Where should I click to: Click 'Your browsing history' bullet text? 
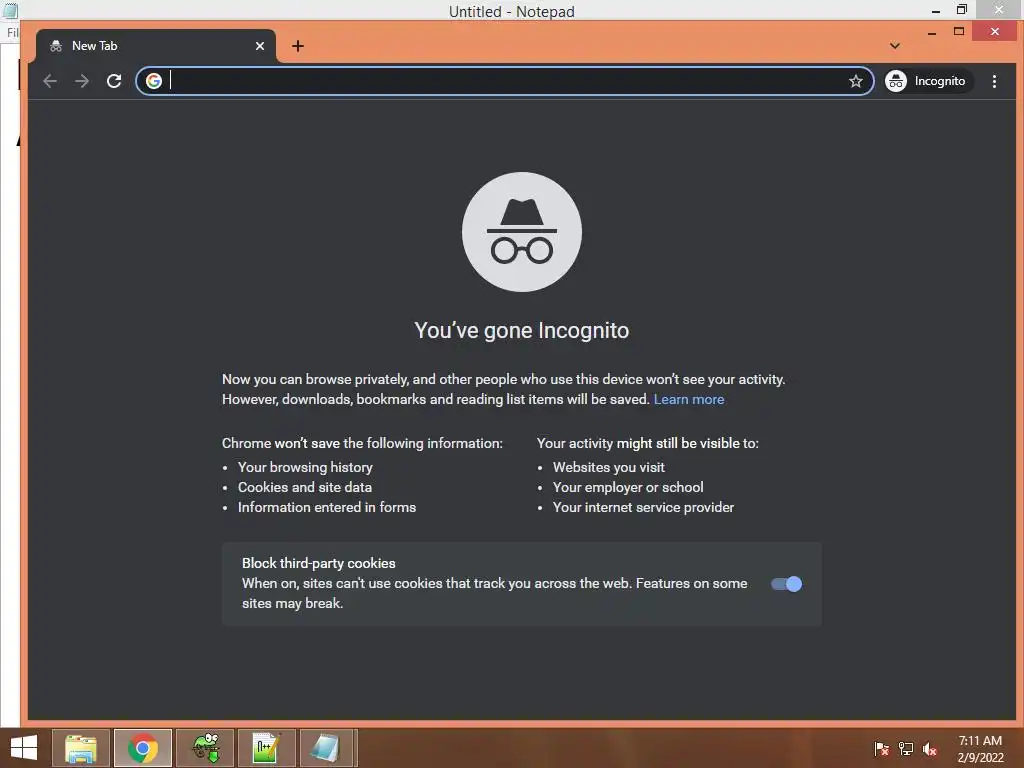coord(305,467)
